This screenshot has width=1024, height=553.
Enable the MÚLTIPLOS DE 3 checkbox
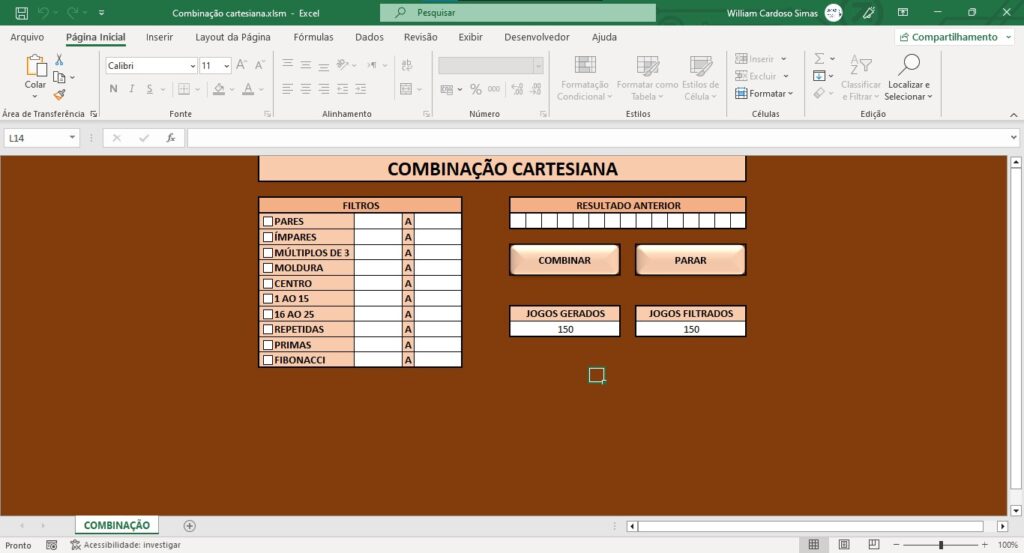tap(268, 253)
